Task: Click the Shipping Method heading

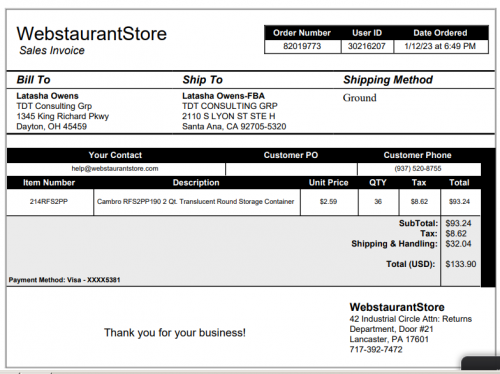Action: (x=388, y=80)
